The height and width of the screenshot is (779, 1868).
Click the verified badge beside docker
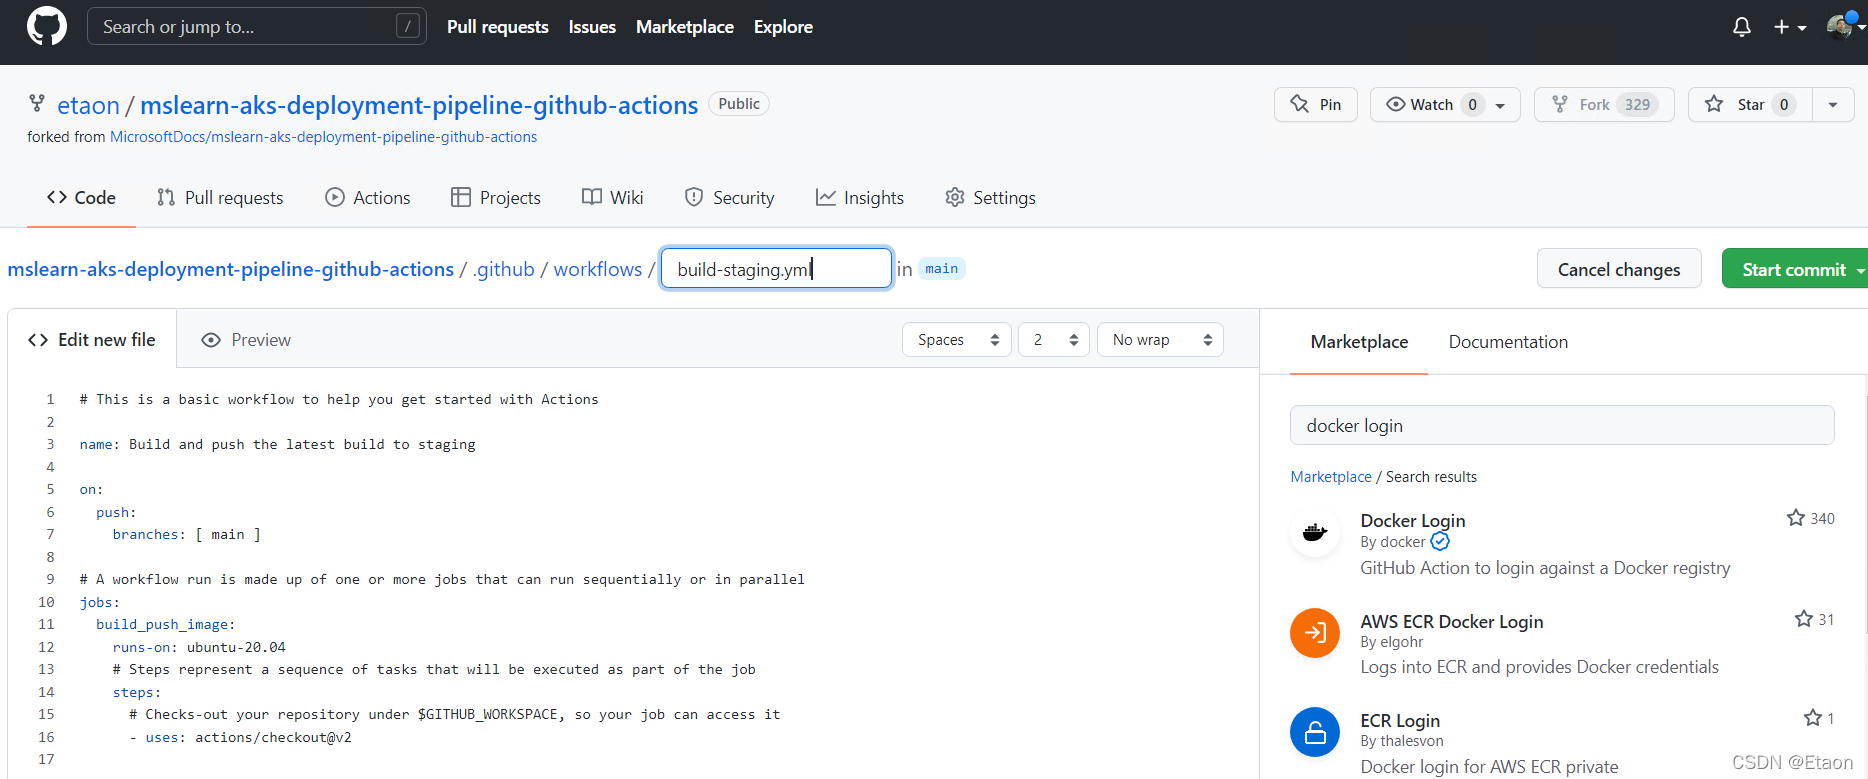[x=1440, y=542]
